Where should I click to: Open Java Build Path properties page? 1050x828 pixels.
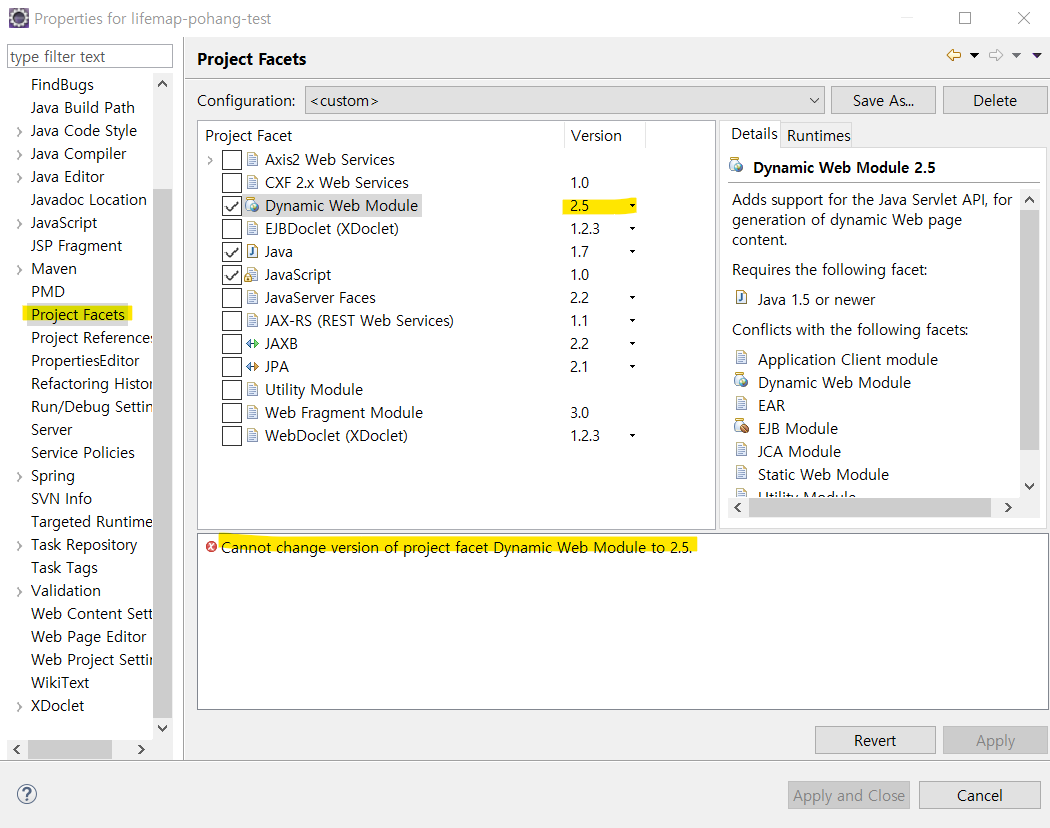[82, 107]
